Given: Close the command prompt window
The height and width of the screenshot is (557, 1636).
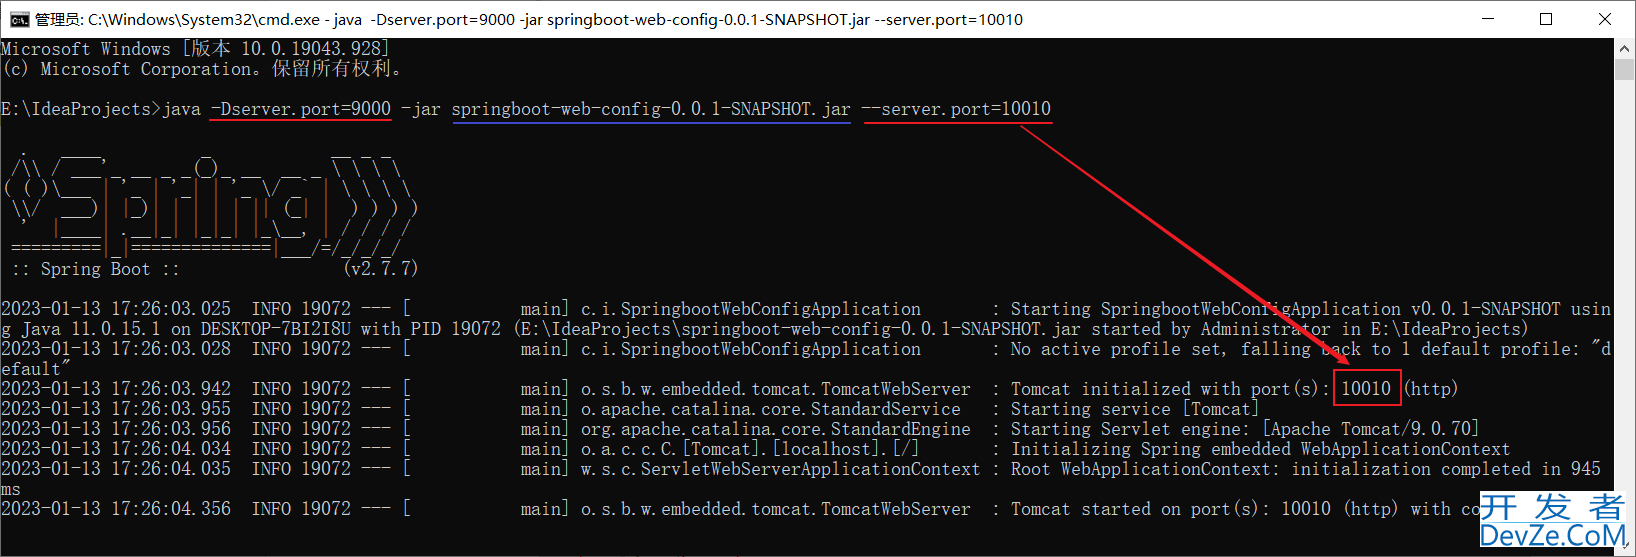Looking at the screenshot, I should coord(1605,19).
